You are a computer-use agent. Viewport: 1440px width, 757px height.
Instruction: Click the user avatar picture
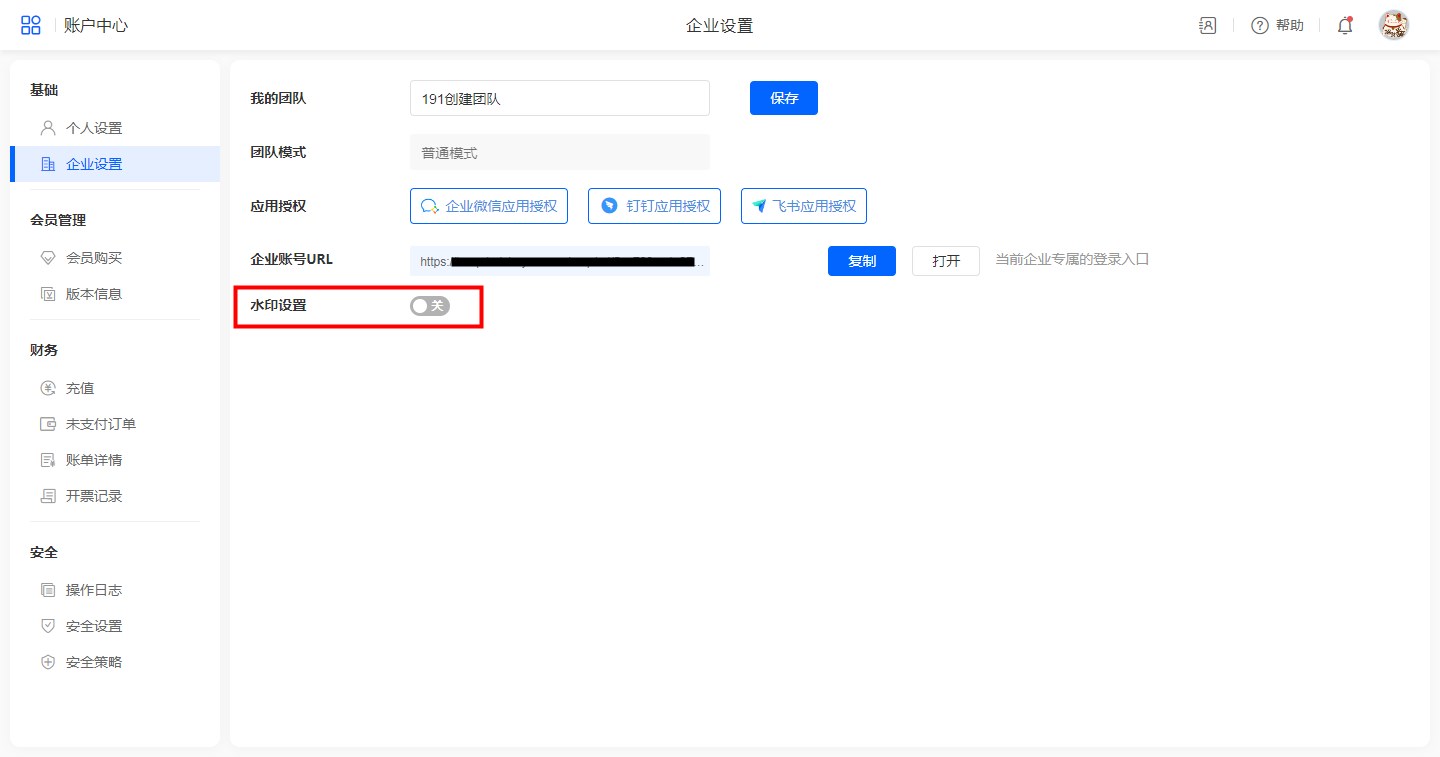pyautogui.click(x=1393, y=26)
